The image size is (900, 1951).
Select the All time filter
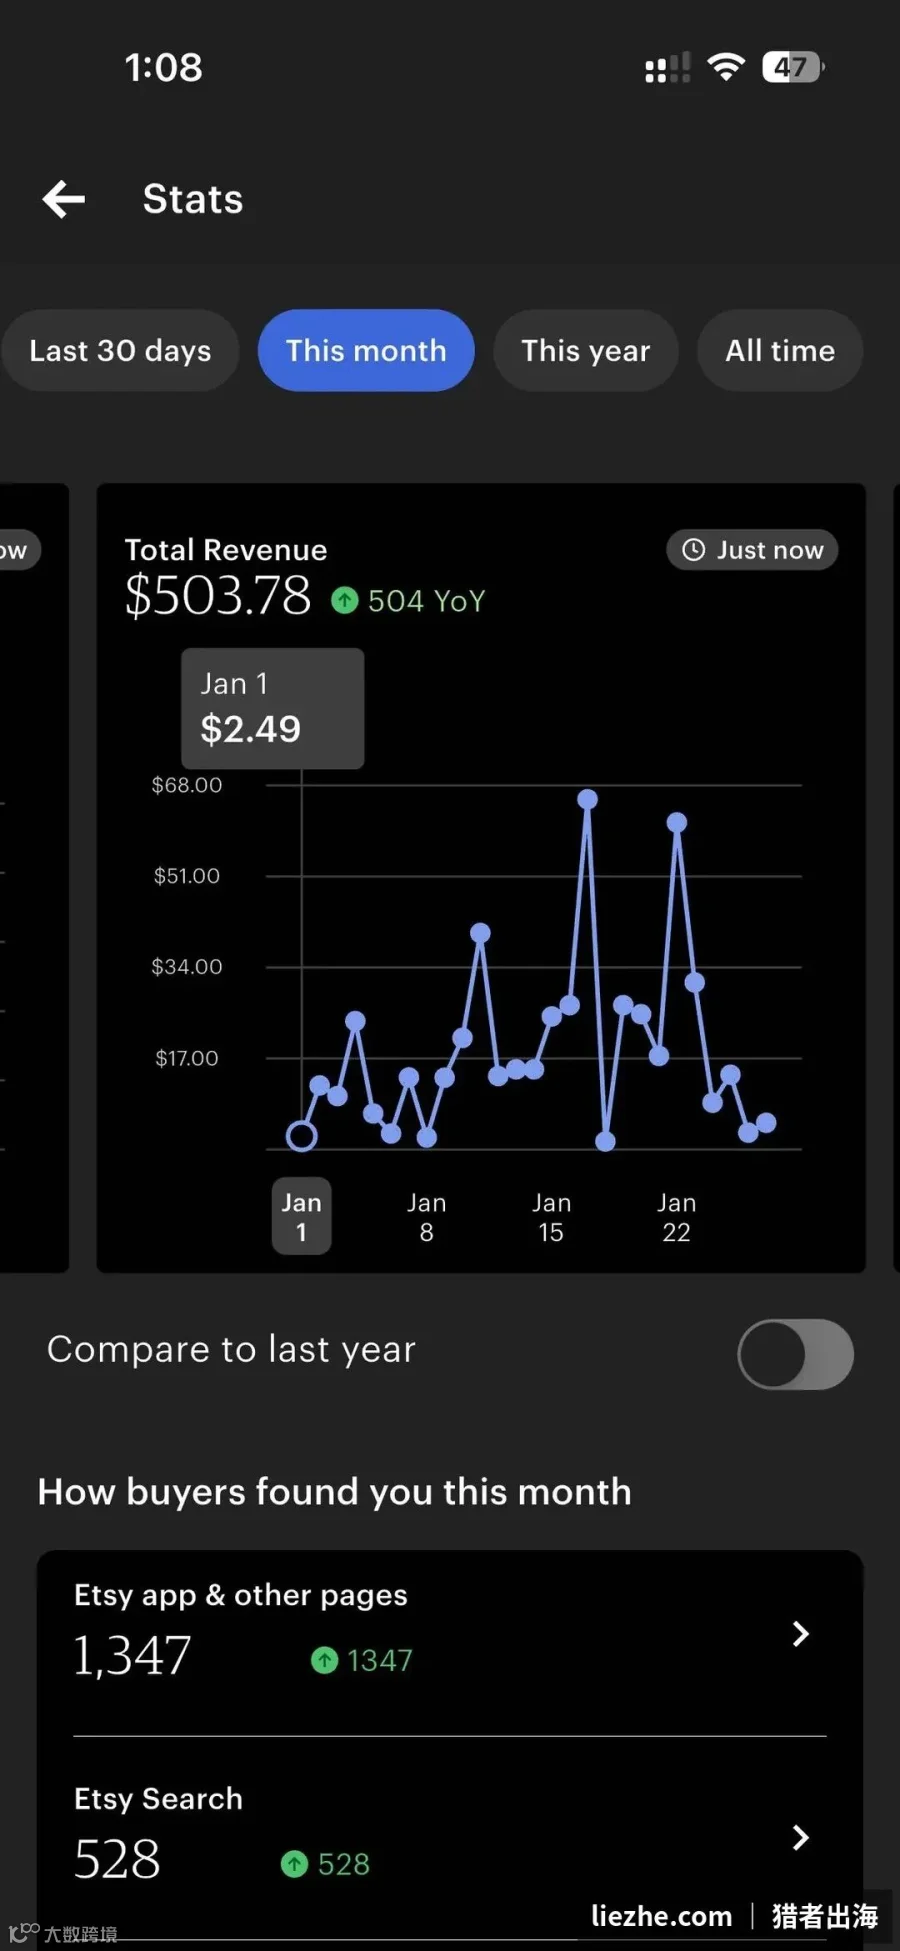780,350
